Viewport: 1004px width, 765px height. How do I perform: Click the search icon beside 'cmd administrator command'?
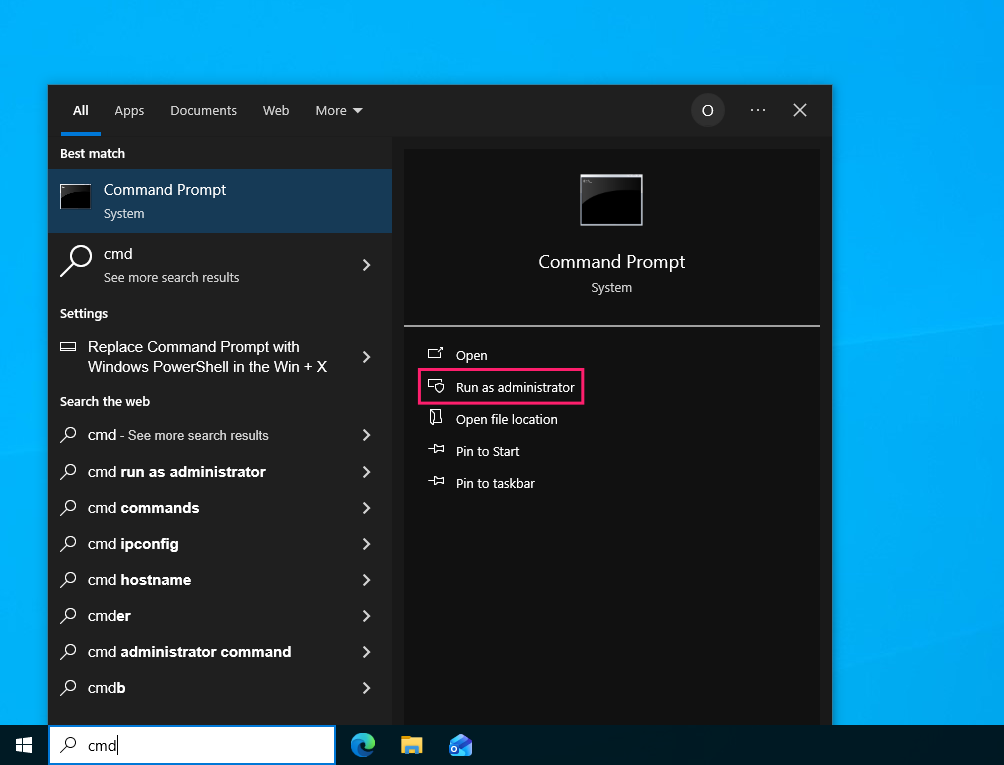(68, 651)
